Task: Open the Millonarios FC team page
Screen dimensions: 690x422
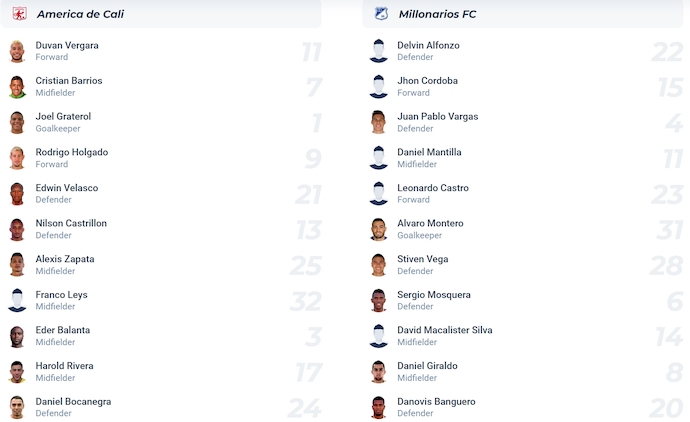Action: (437, 14)
